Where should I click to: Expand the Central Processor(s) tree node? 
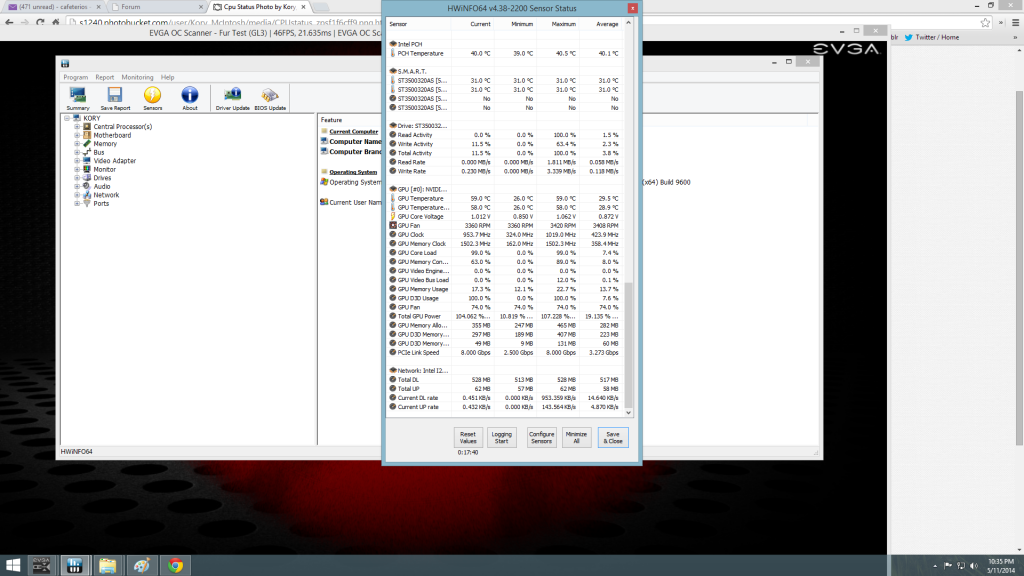tap(78, 127)
